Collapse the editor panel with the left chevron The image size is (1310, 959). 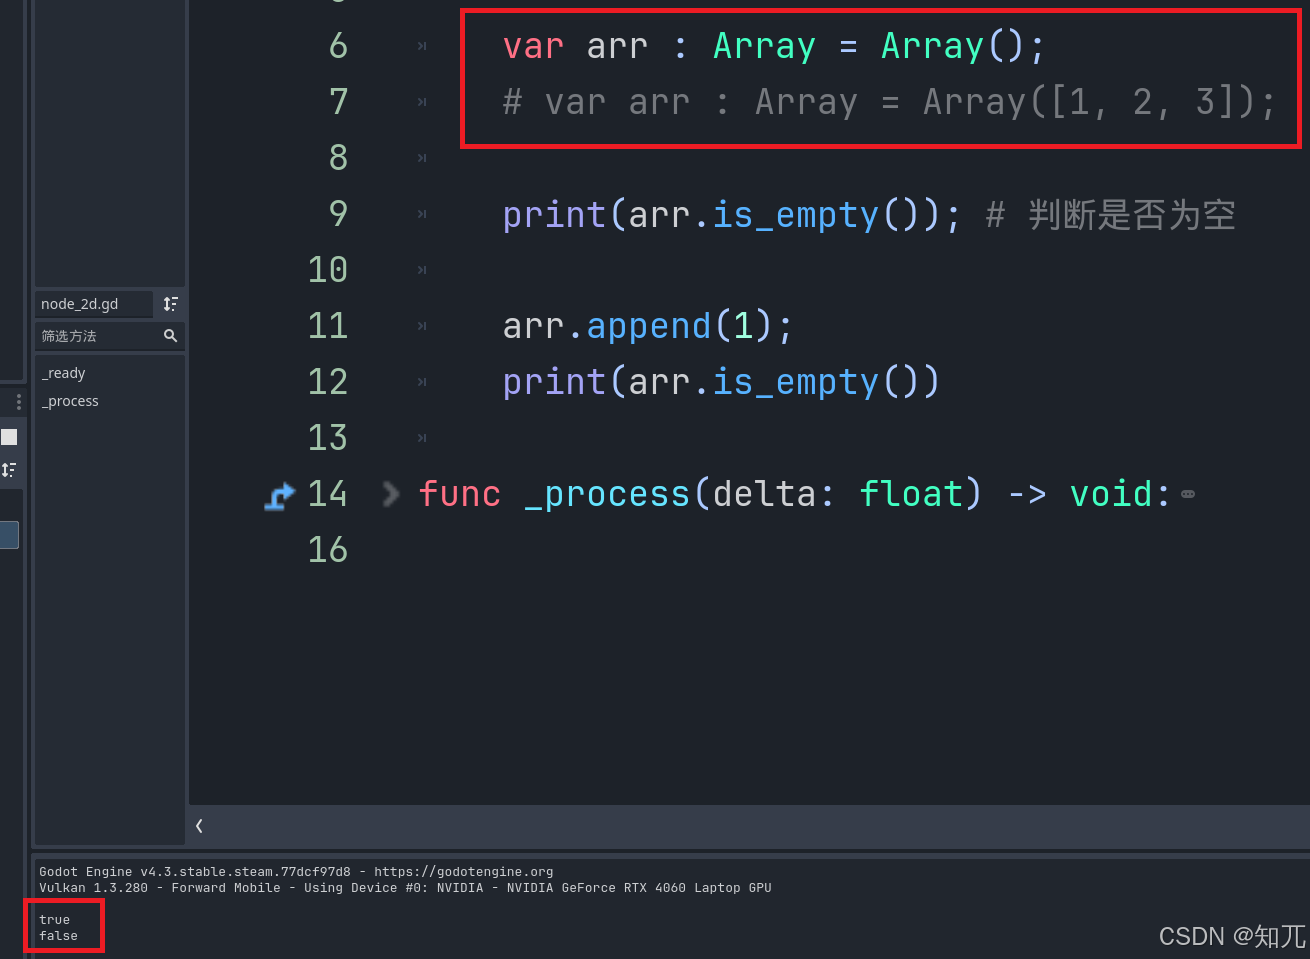[198, 825]
